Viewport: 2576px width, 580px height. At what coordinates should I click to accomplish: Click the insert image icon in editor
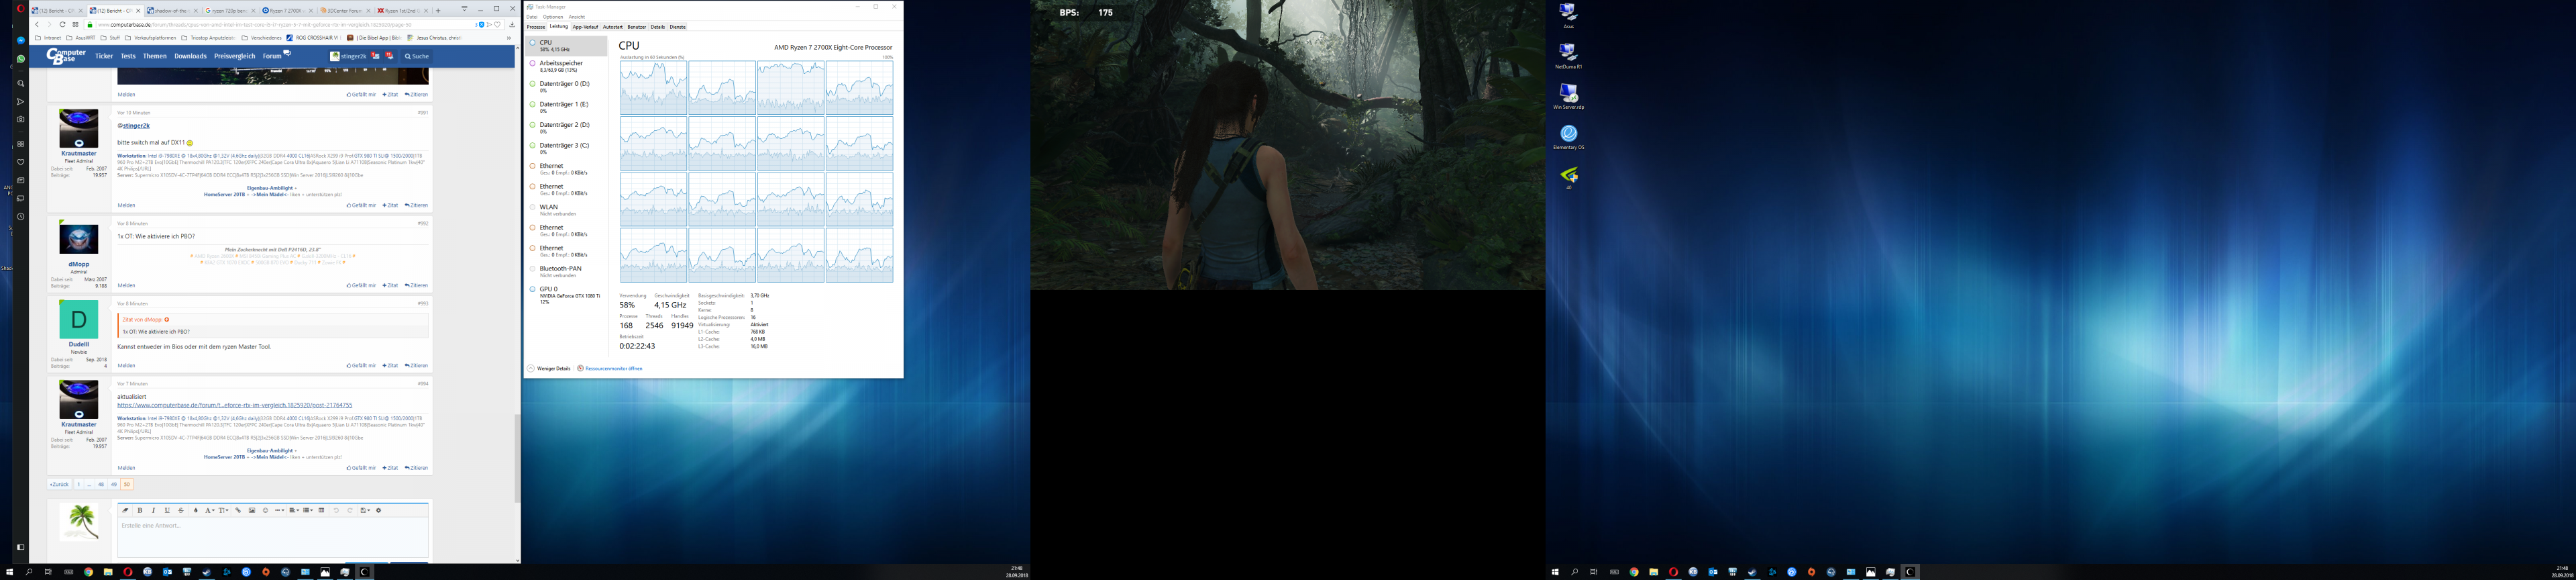tap(252, 510)
